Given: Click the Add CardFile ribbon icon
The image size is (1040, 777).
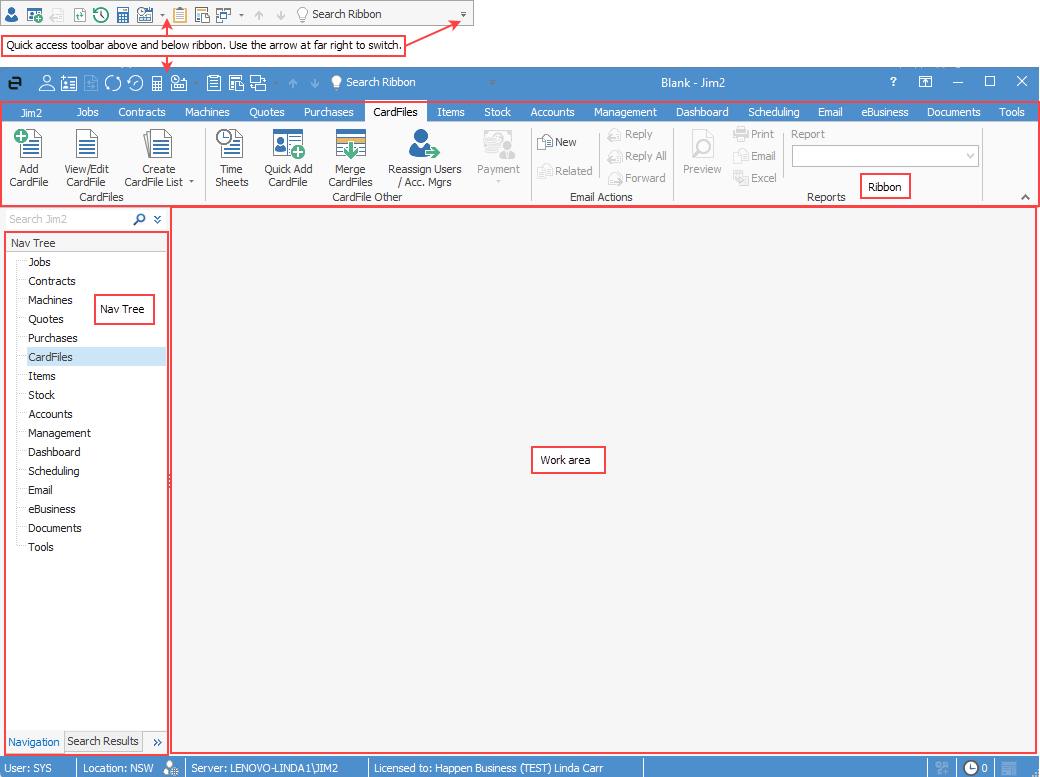Looking at the screenshot, I should [28, 144].
